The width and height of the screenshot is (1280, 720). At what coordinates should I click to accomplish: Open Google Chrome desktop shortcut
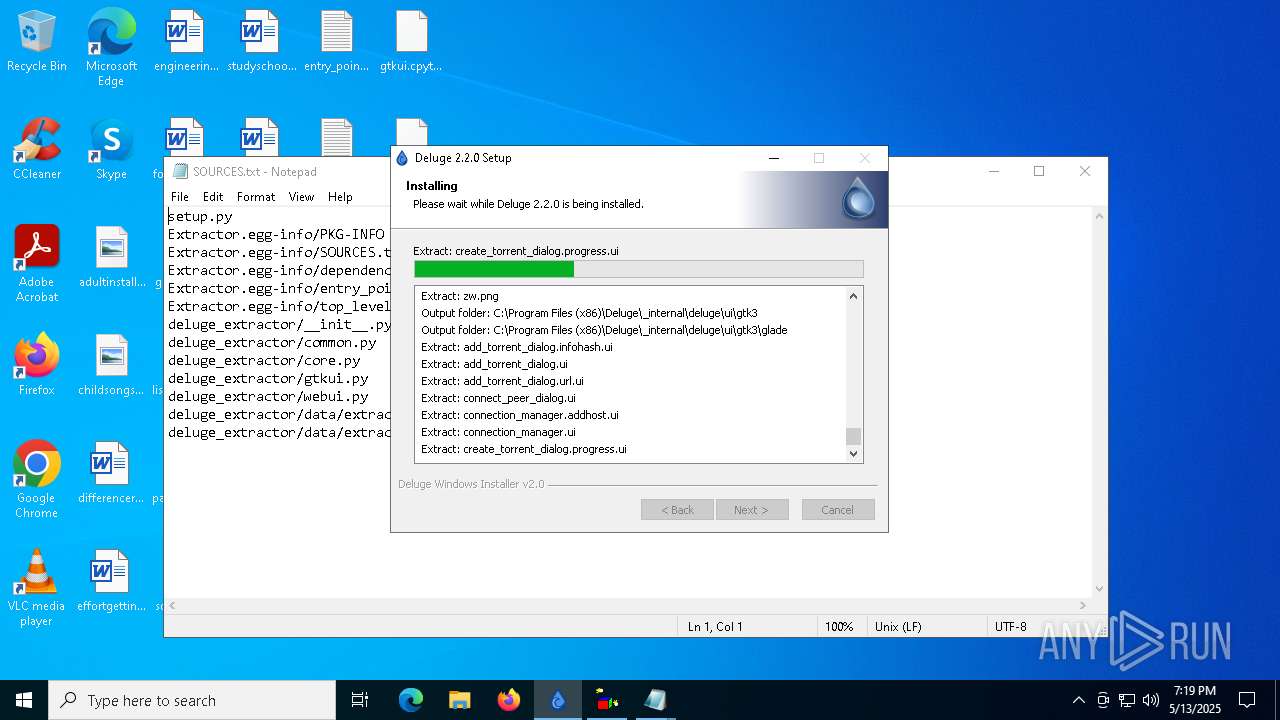pyautogui.click(x=37, y=480)
